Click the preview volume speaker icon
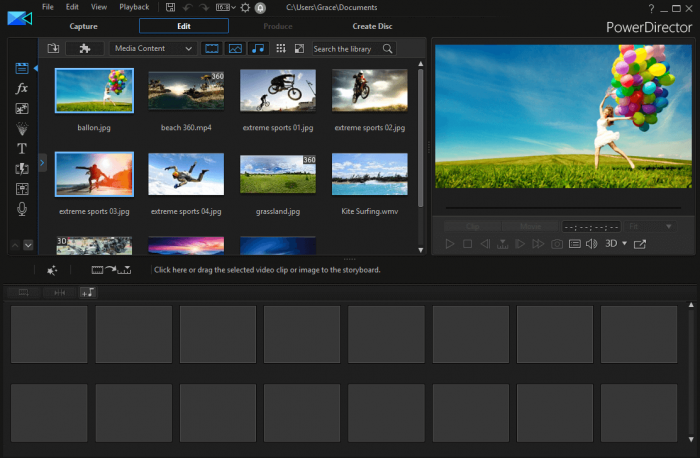700x458 pixels. point(591,244)
